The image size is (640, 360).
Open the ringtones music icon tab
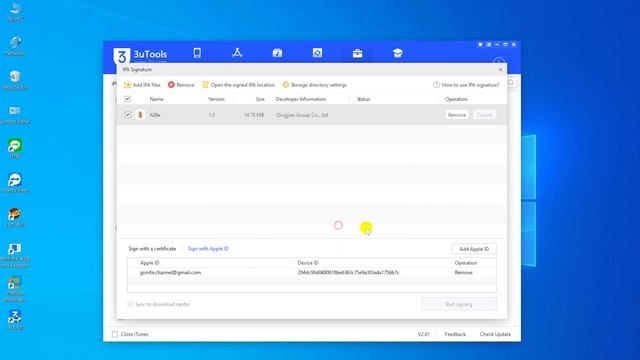pyautogui.click(x=277, y=53)
